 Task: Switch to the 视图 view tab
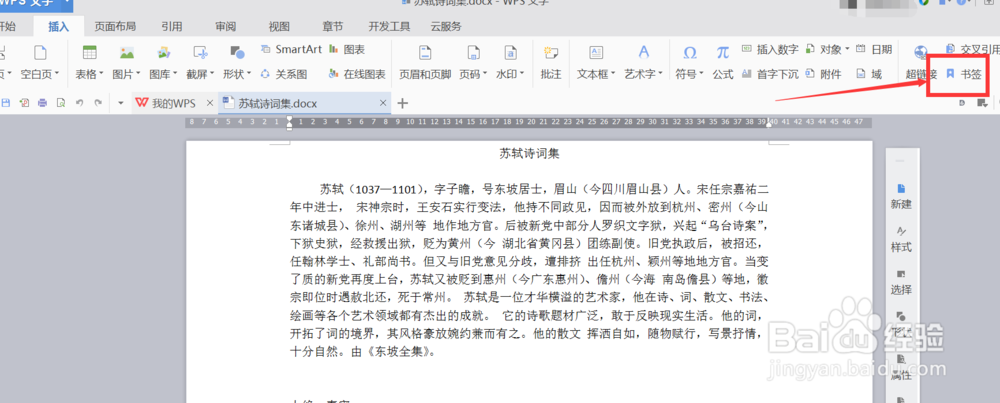point(279,27)
